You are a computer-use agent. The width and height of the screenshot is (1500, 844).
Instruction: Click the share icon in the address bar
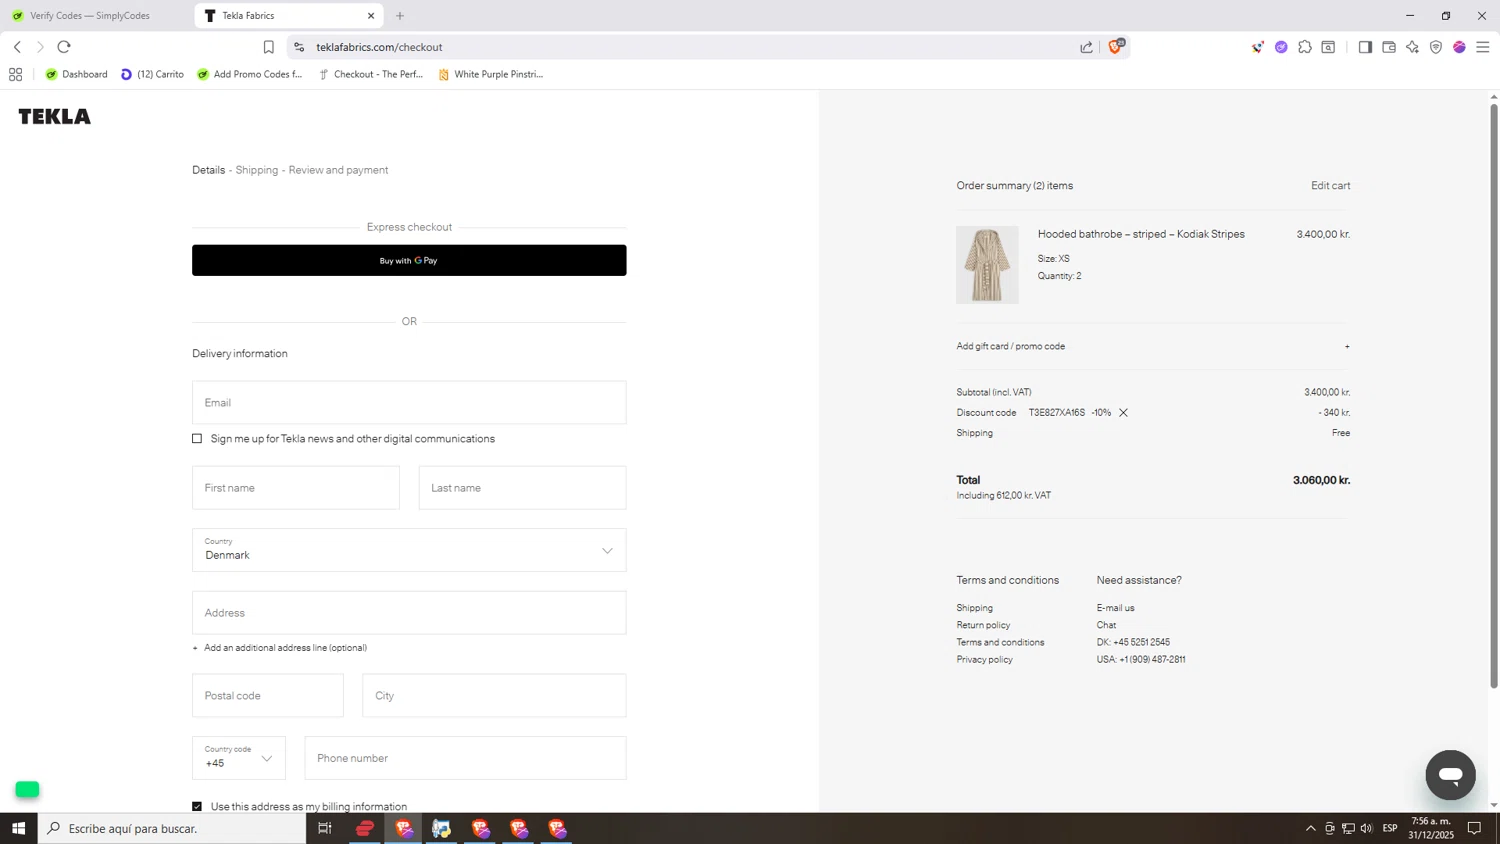click(1086, 47)
